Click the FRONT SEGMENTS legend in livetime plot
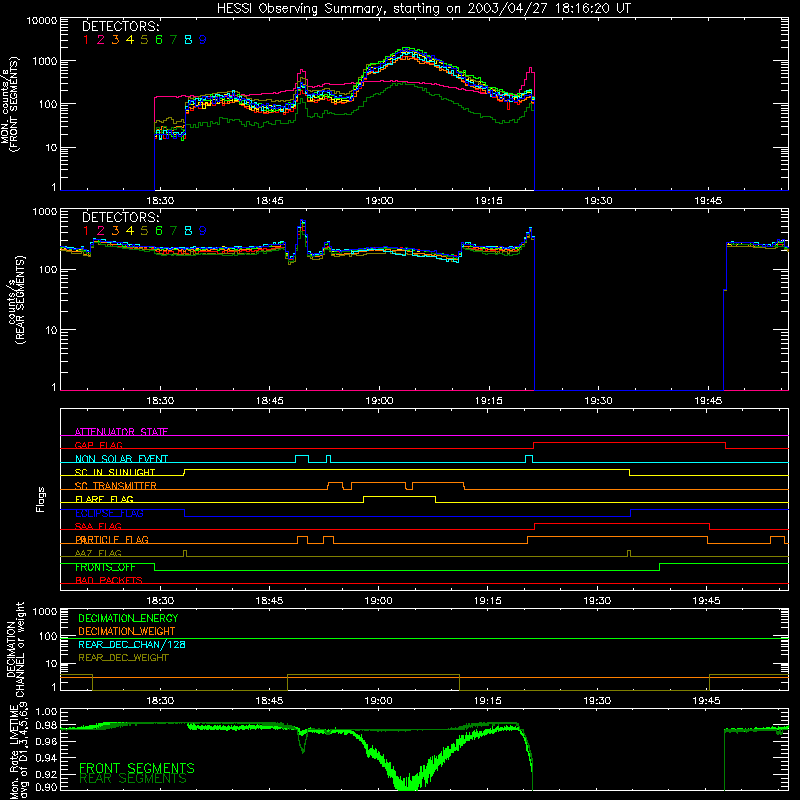 coord(137,768)
